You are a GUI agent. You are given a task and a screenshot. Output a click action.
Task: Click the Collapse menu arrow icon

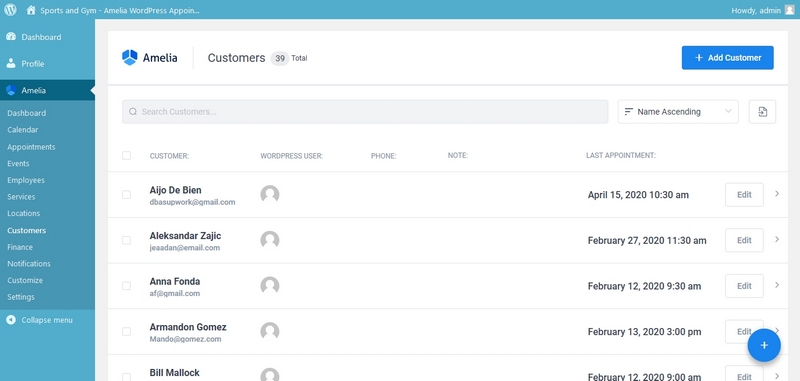click(11, 320)
